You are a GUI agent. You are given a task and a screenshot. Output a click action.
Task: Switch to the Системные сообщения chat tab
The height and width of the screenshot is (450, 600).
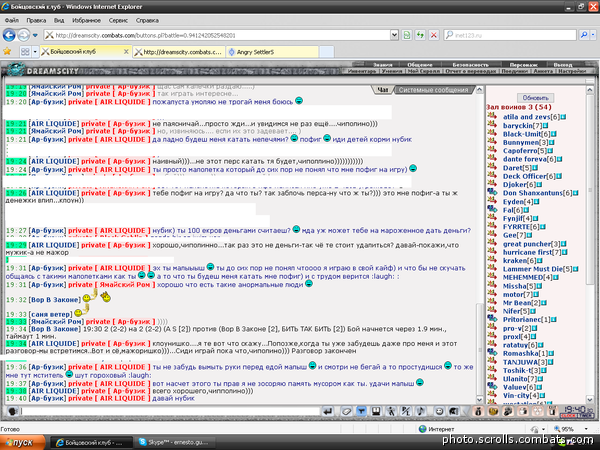(x=433, y=90)
